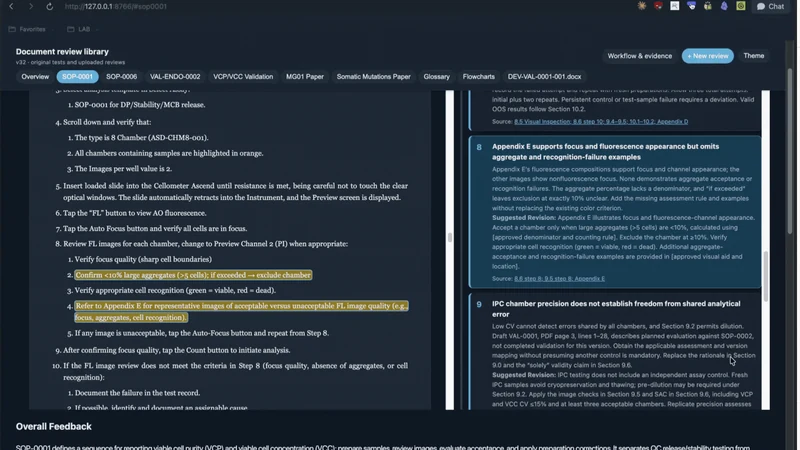
Task: Open the VAL-ENDO-0002 tab
Action: tap(175, 77)
